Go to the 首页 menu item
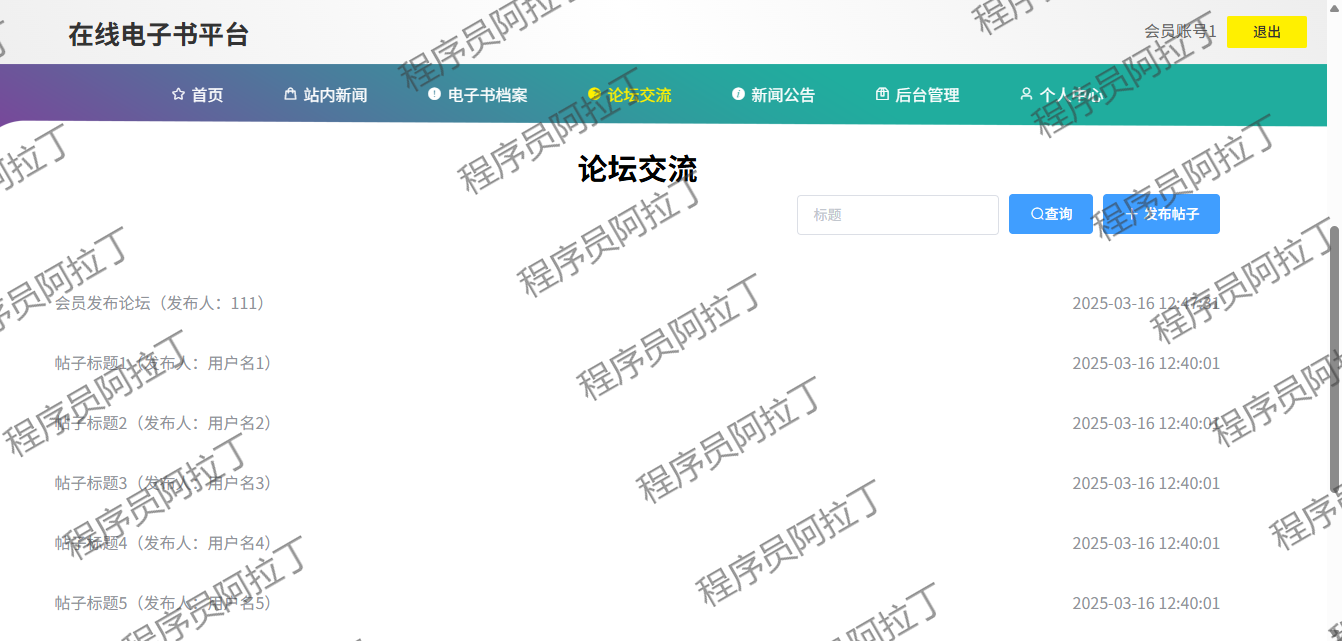The height and width of the screenshot is (641, 1342). [198, 95]
